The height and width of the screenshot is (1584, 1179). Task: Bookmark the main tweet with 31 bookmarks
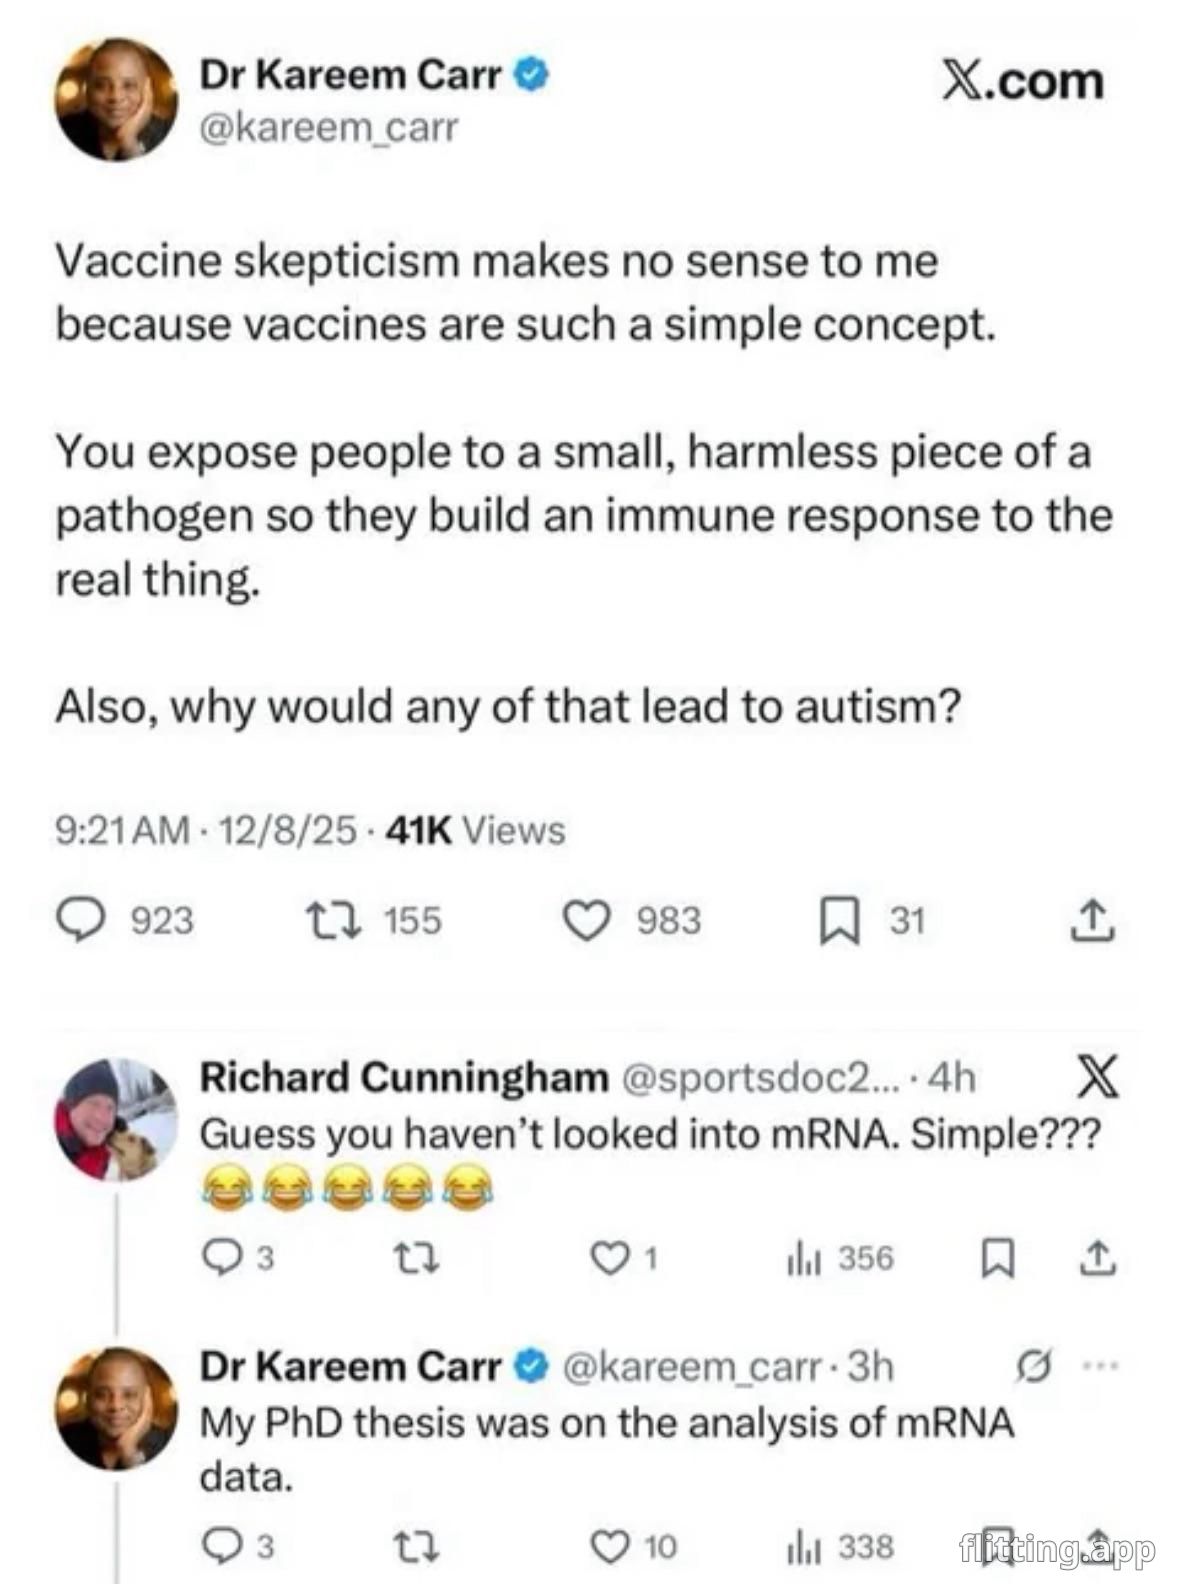[838, 921]
